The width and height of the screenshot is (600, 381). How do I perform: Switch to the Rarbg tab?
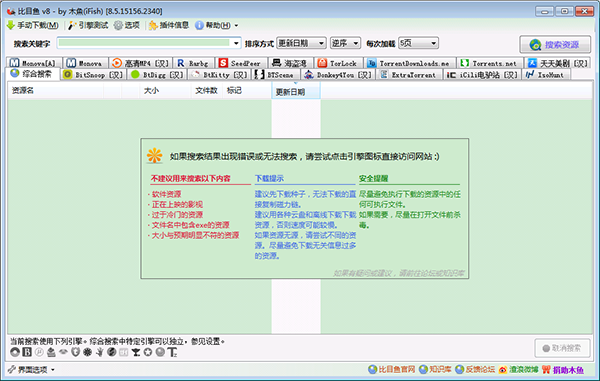click(x=194, y=63)
